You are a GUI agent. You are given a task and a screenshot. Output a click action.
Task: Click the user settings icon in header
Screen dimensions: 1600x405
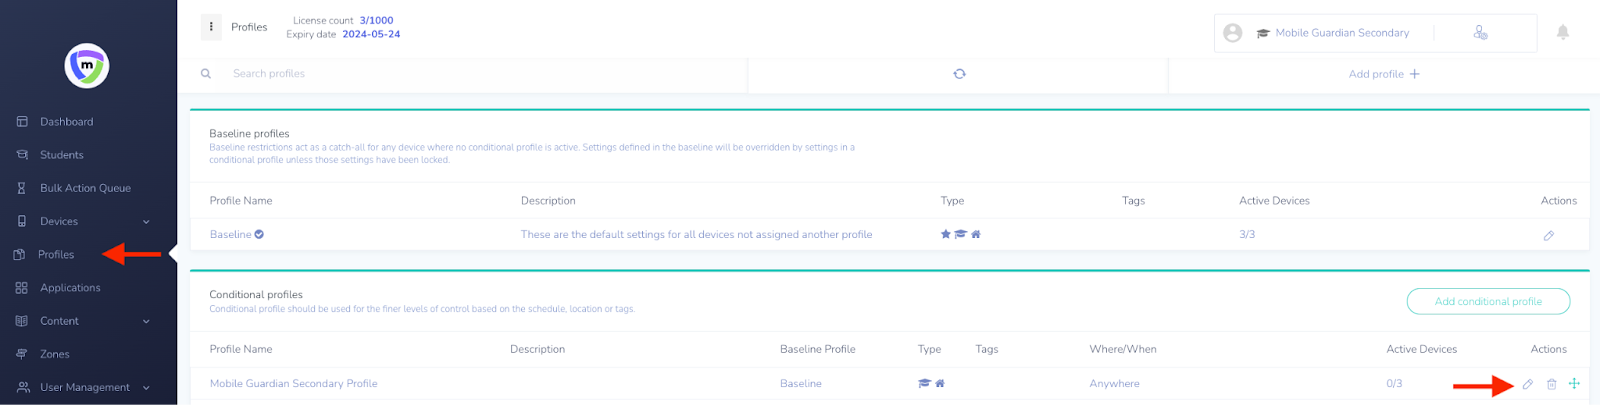click(x=1480, y=33)
